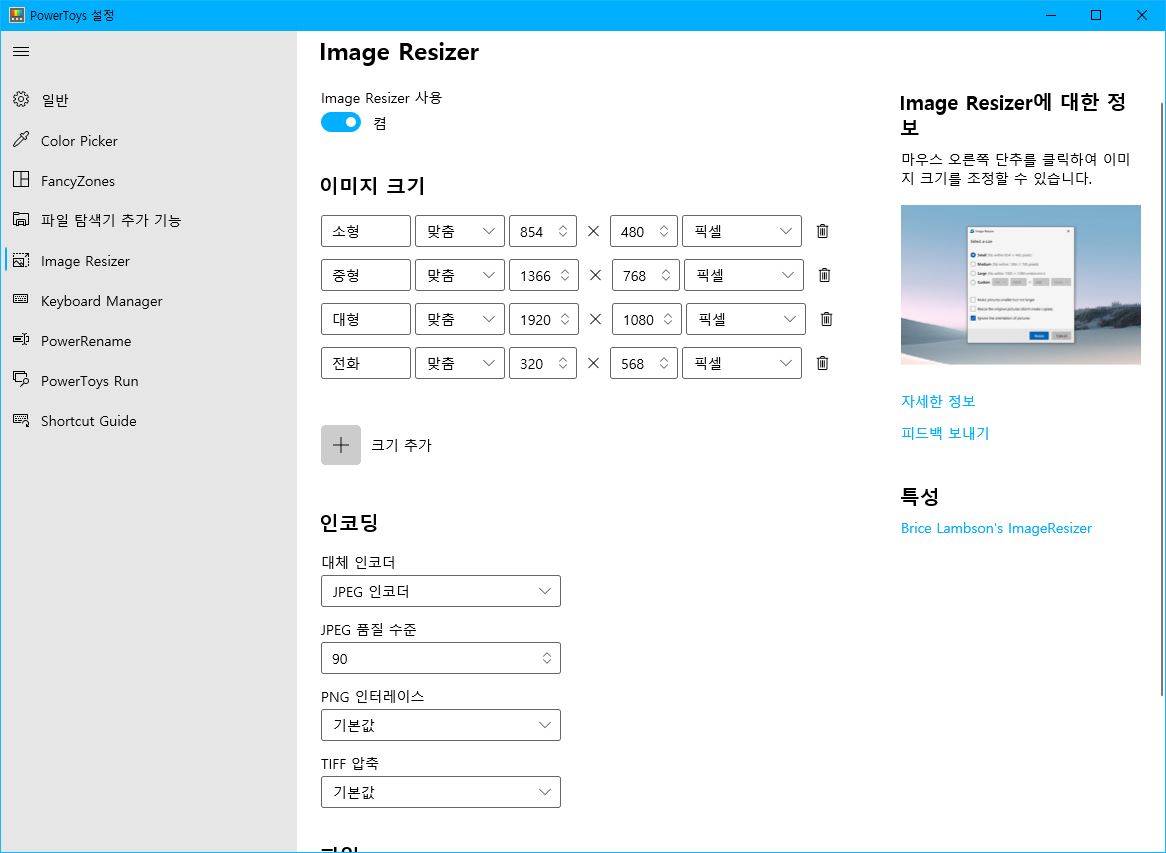
Task: Open the 픽셀 unit dropdown for 소형
Action: tap(742, 231)
